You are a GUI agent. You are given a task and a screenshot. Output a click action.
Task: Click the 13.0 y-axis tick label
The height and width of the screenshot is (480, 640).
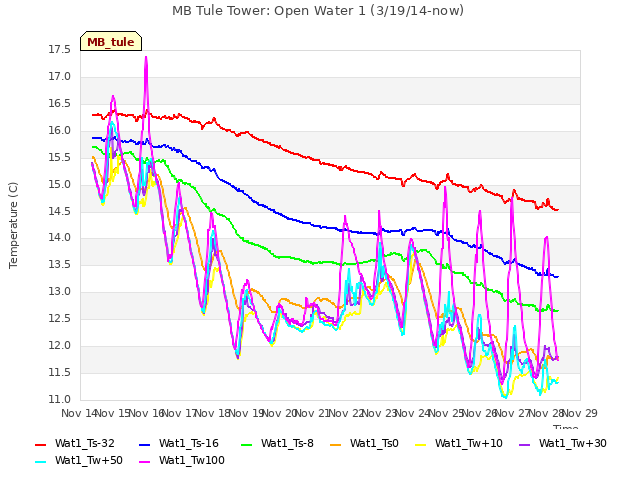tap(60, 291)
